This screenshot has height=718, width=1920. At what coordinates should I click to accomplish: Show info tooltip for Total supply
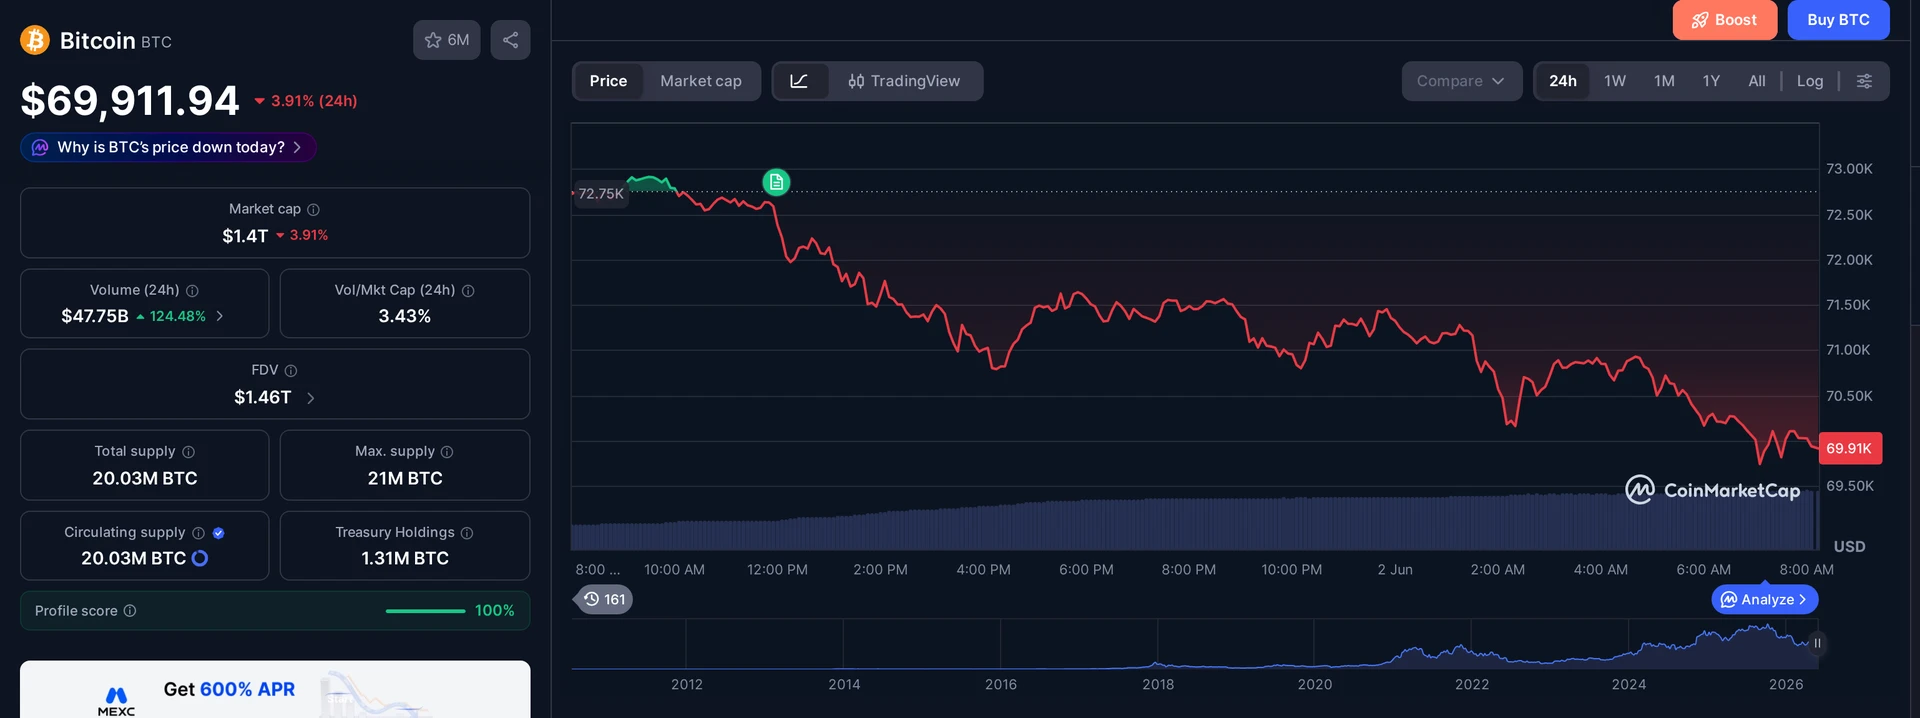tap(188, 452)
